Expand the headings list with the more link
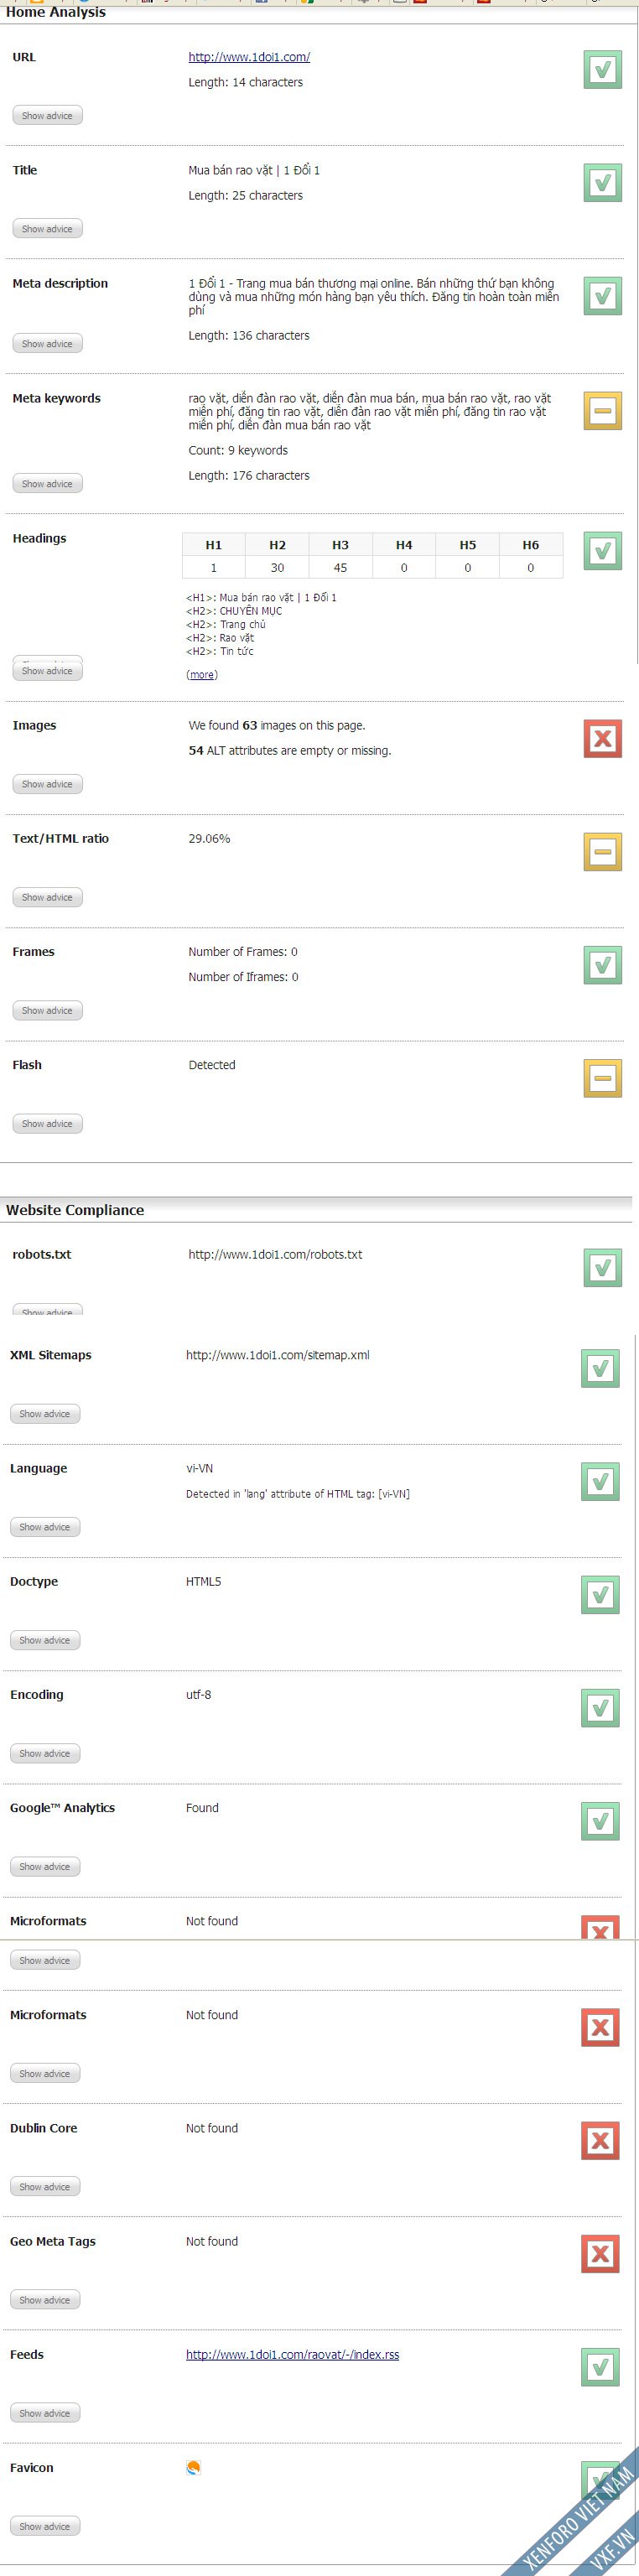The width and height of the screenshot is (639, 2576). point(202,675)
